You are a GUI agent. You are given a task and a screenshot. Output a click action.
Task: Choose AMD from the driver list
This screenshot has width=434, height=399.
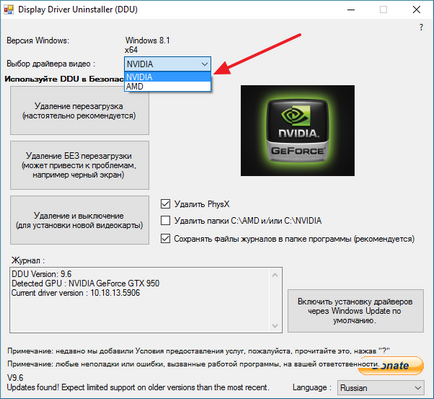click(x=168, y=86)
